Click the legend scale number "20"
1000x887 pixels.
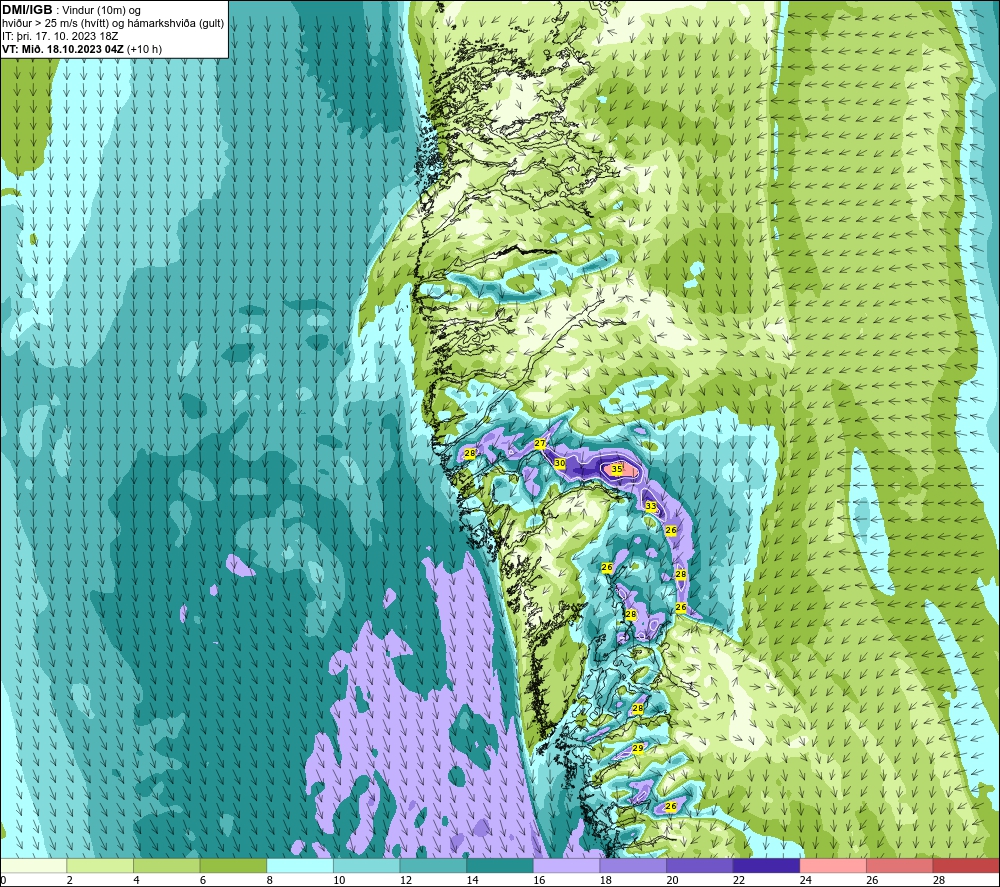pyautogui.click(x=672, y=880)
